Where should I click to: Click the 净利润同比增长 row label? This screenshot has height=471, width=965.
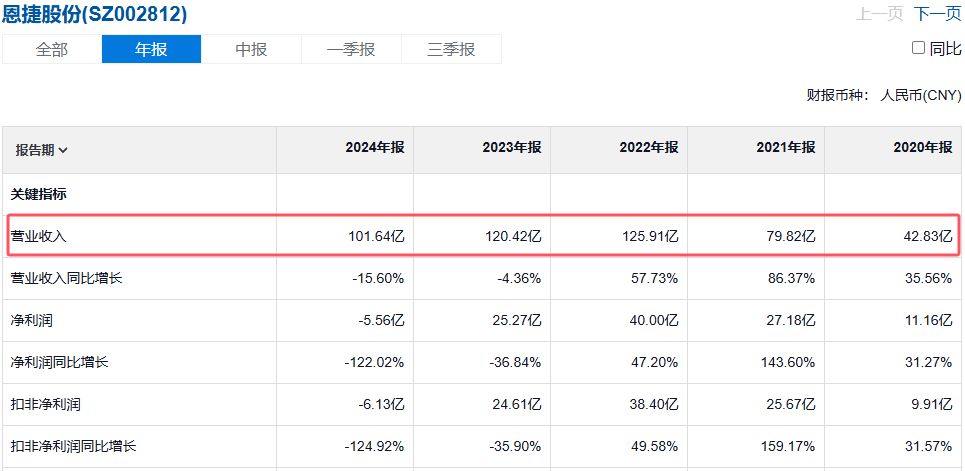[x=60, y=362]
